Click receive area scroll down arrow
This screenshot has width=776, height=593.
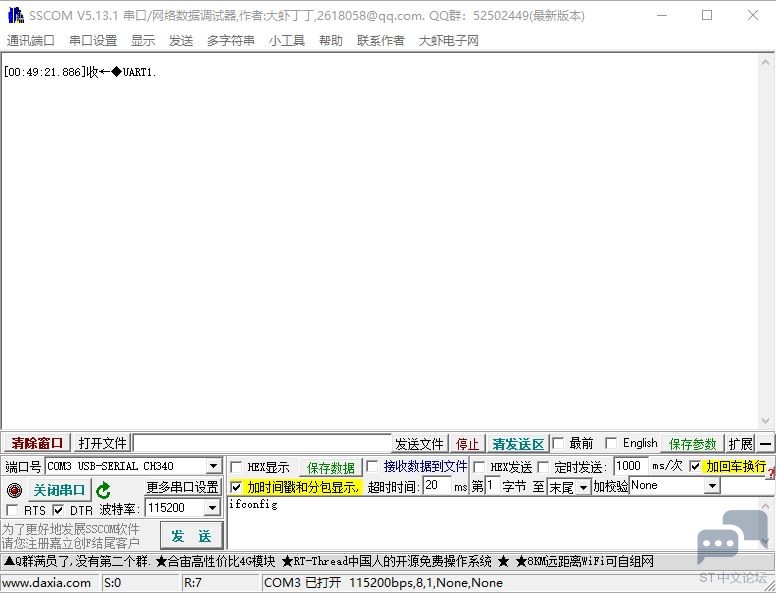766,421
